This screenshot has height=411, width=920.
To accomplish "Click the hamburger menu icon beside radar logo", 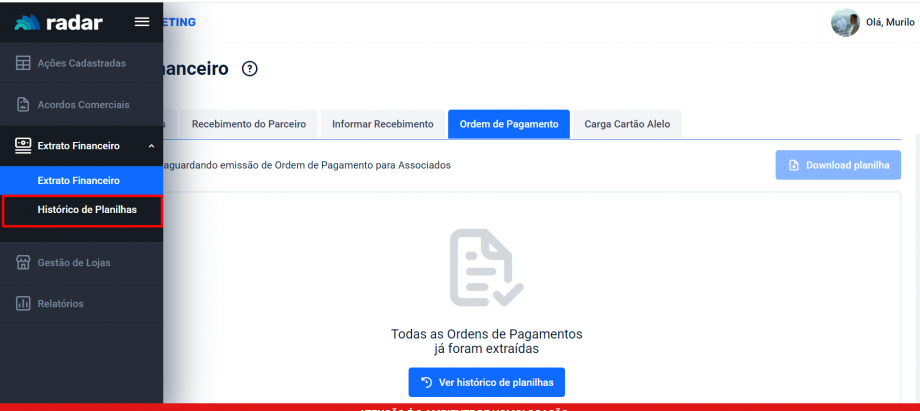I will pyautogui.click(x=142, y=22).
